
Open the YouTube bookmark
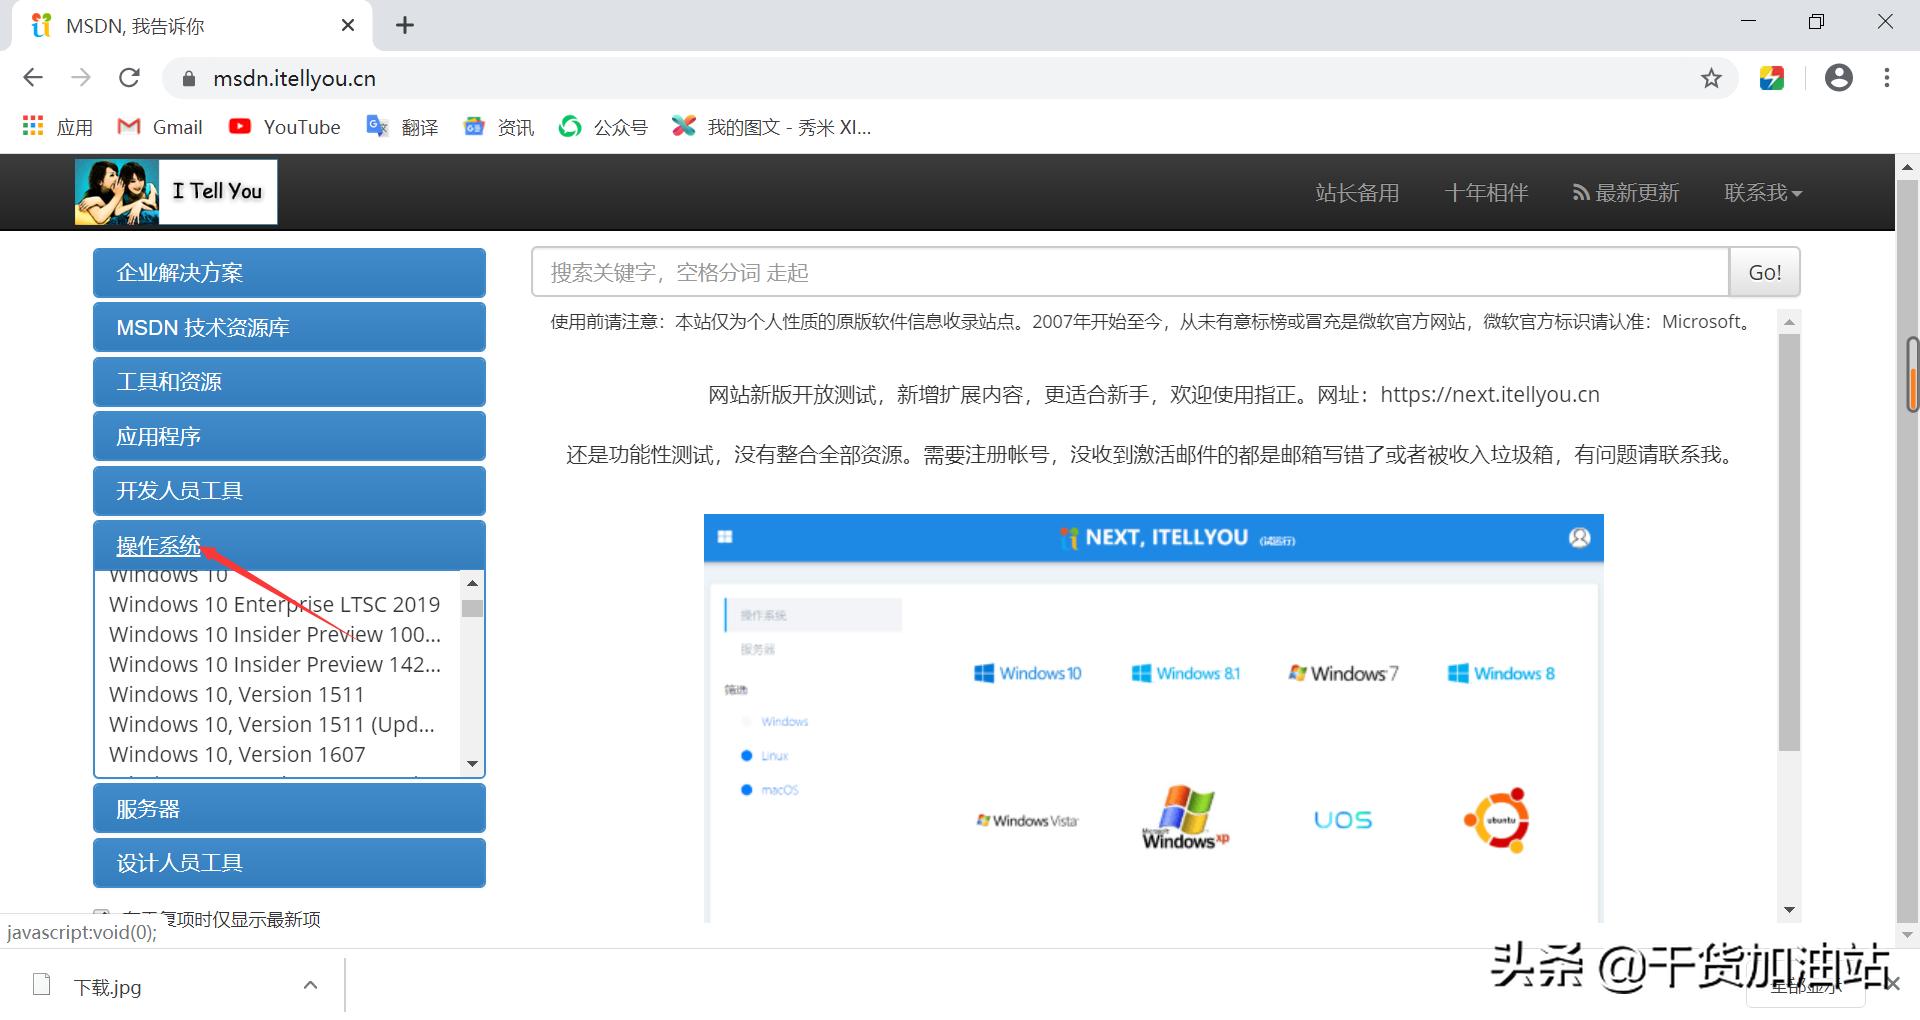pyautogui.click(x=285, y=126)
